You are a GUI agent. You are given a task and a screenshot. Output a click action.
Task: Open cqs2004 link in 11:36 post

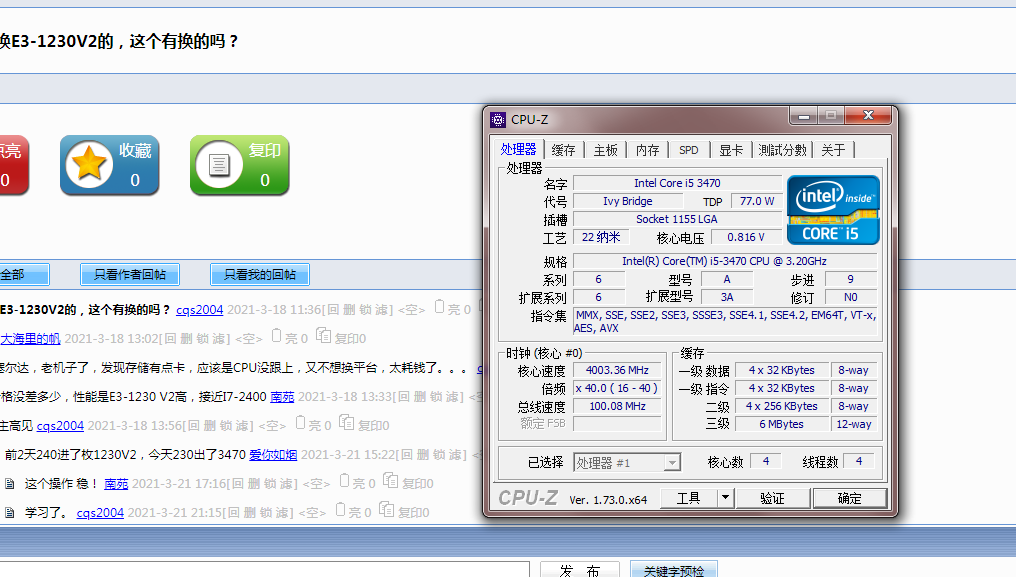click(x=200, y=310)
